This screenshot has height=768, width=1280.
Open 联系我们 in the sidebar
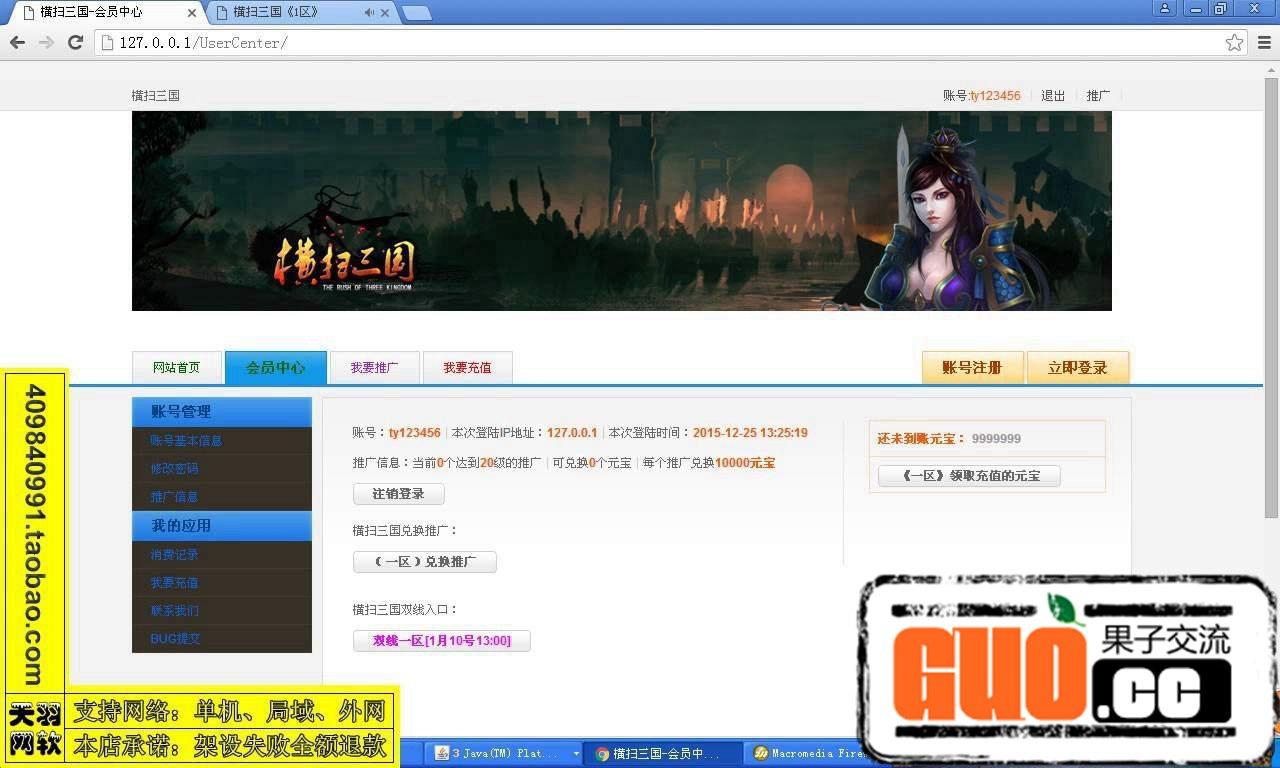[x=174, y=611]
